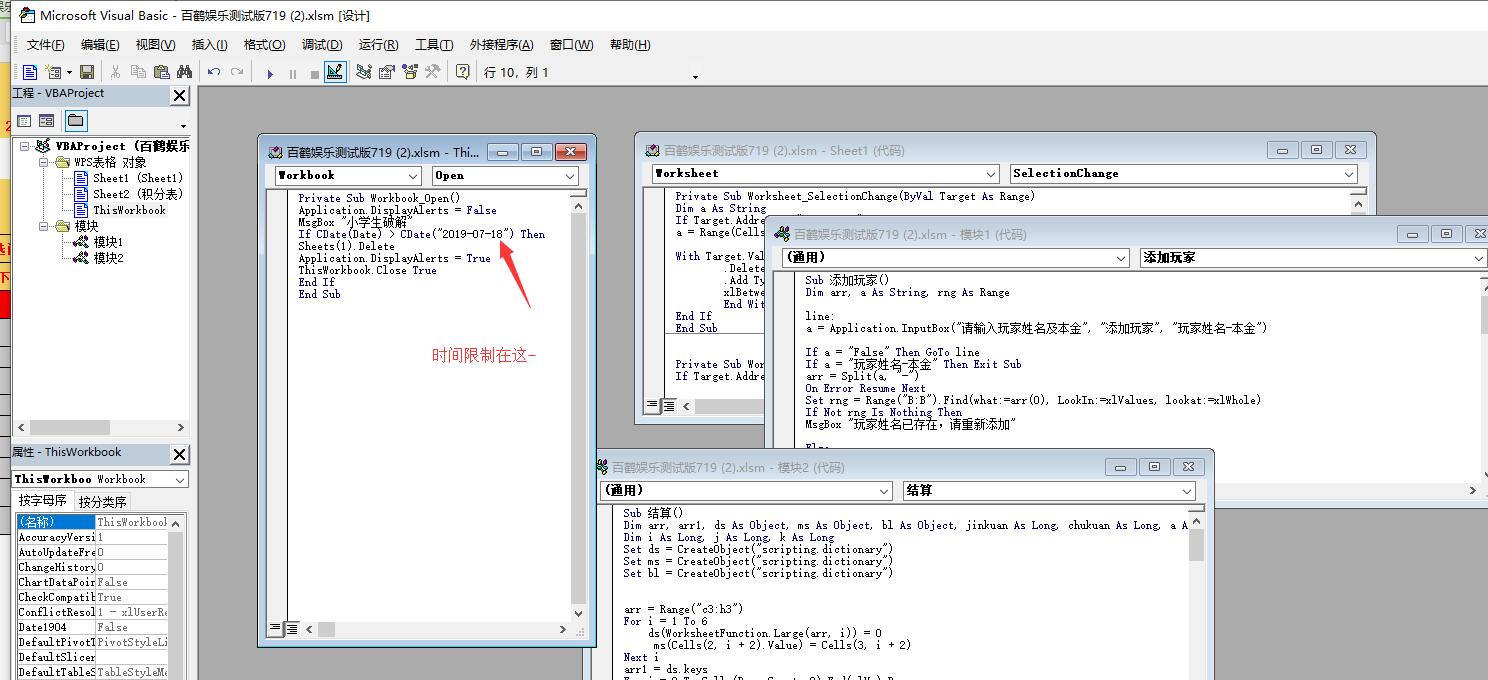Open the Toolbox hammer-wrench icon
Viewport: 1488px width, 680px height.
coord(432,72)
